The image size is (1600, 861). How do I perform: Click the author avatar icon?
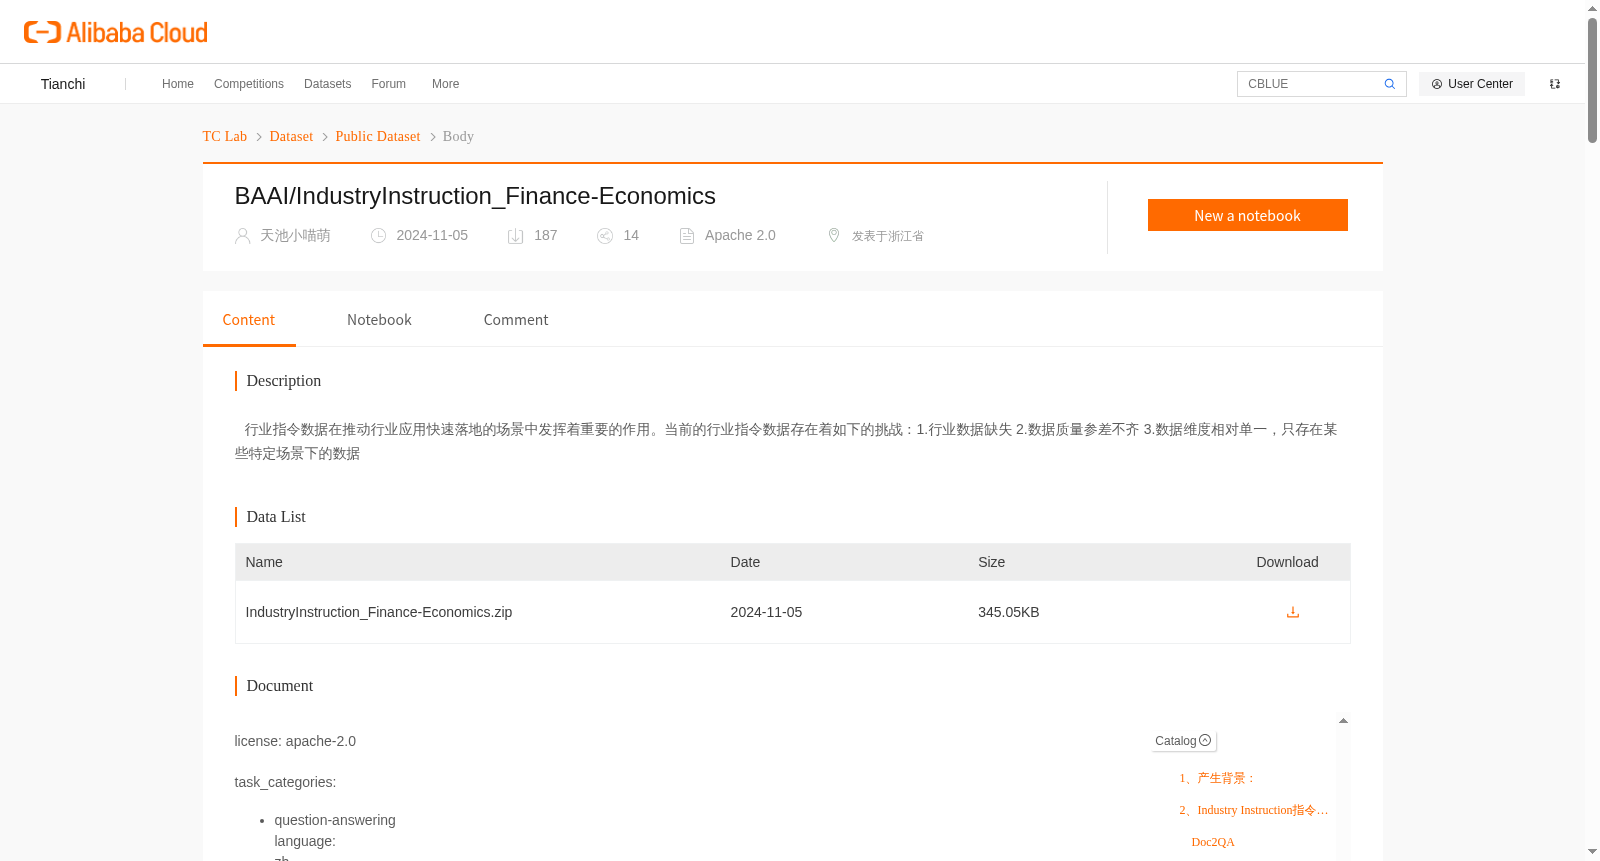(x=242, y=236)
